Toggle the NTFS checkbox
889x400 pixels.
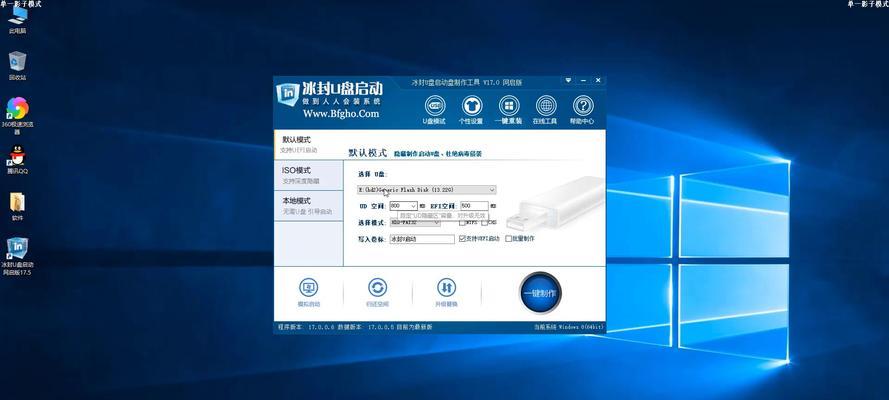(462, 223)
